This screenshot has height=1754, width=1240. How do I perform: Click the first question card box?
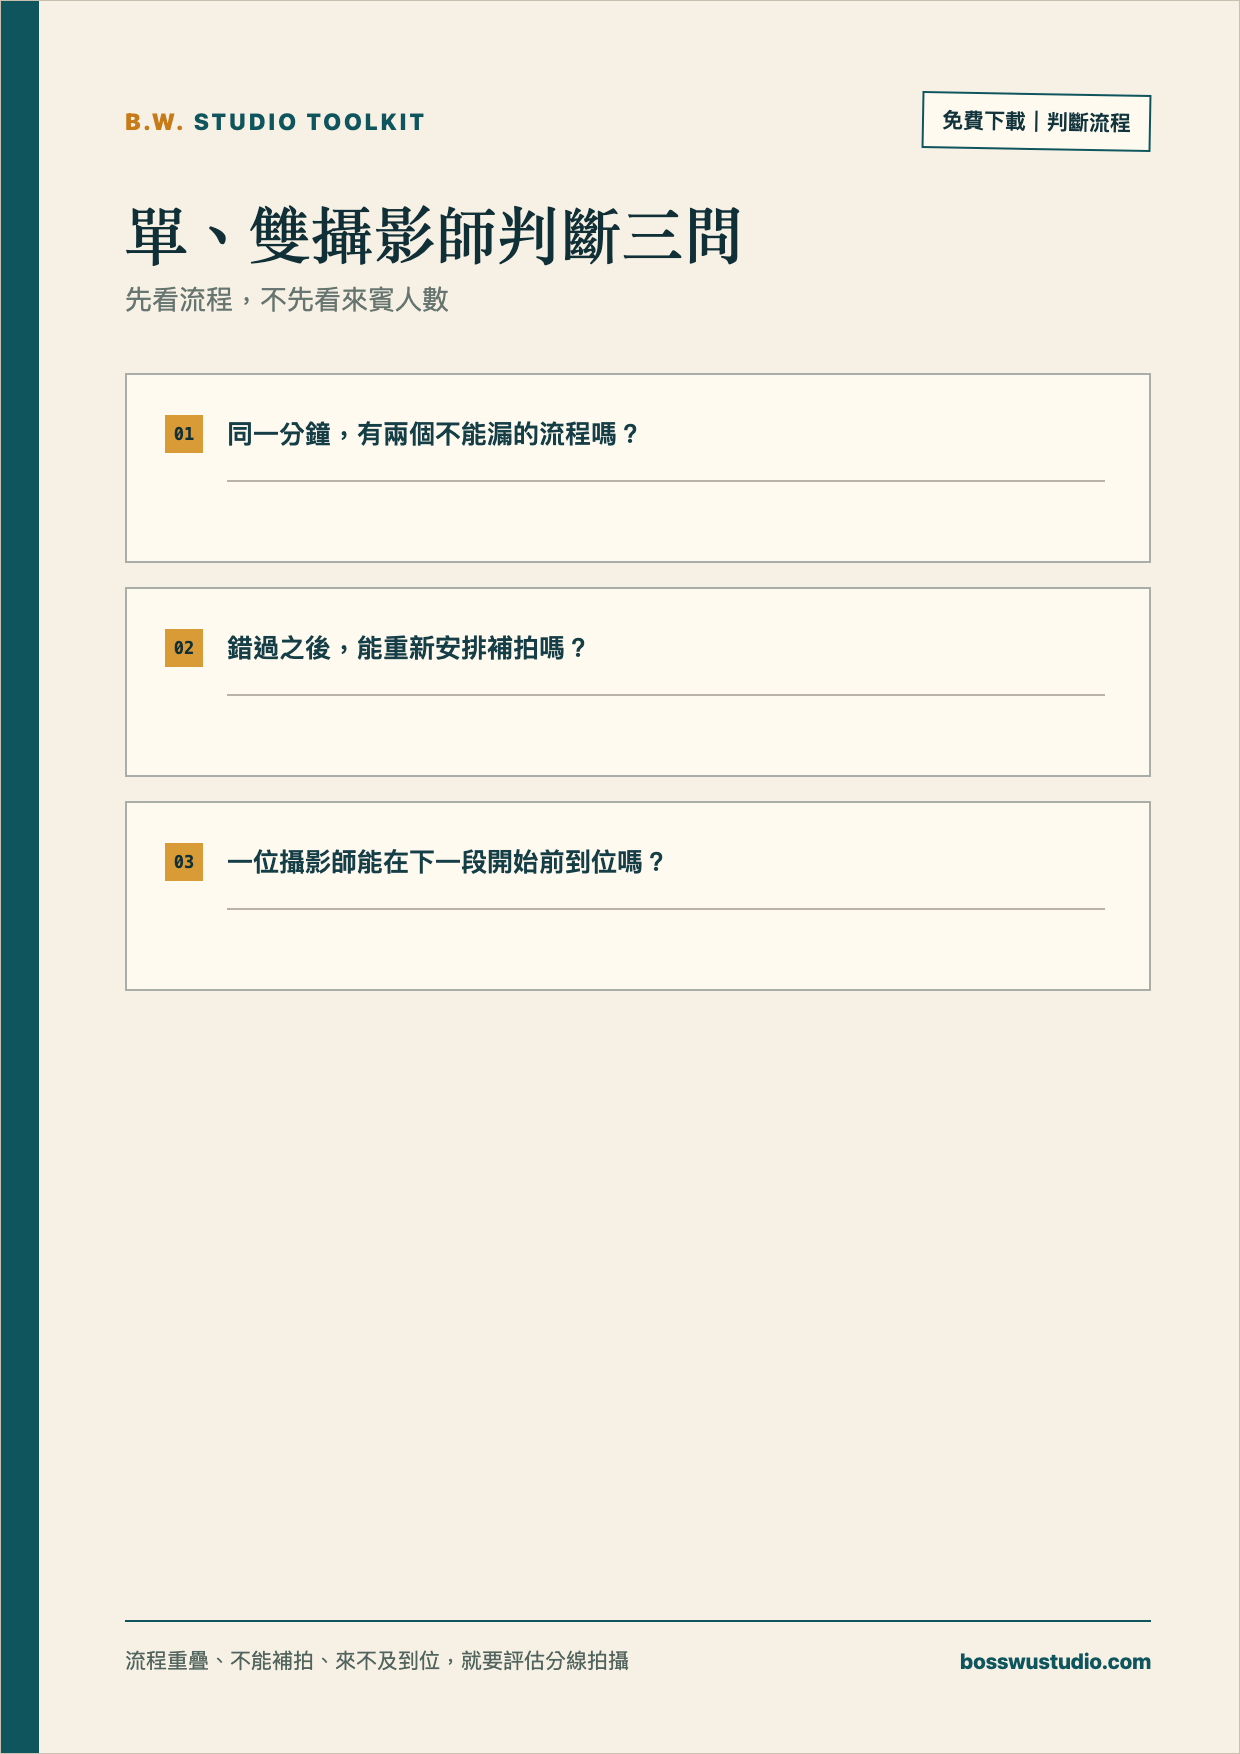tap(638, 468)
